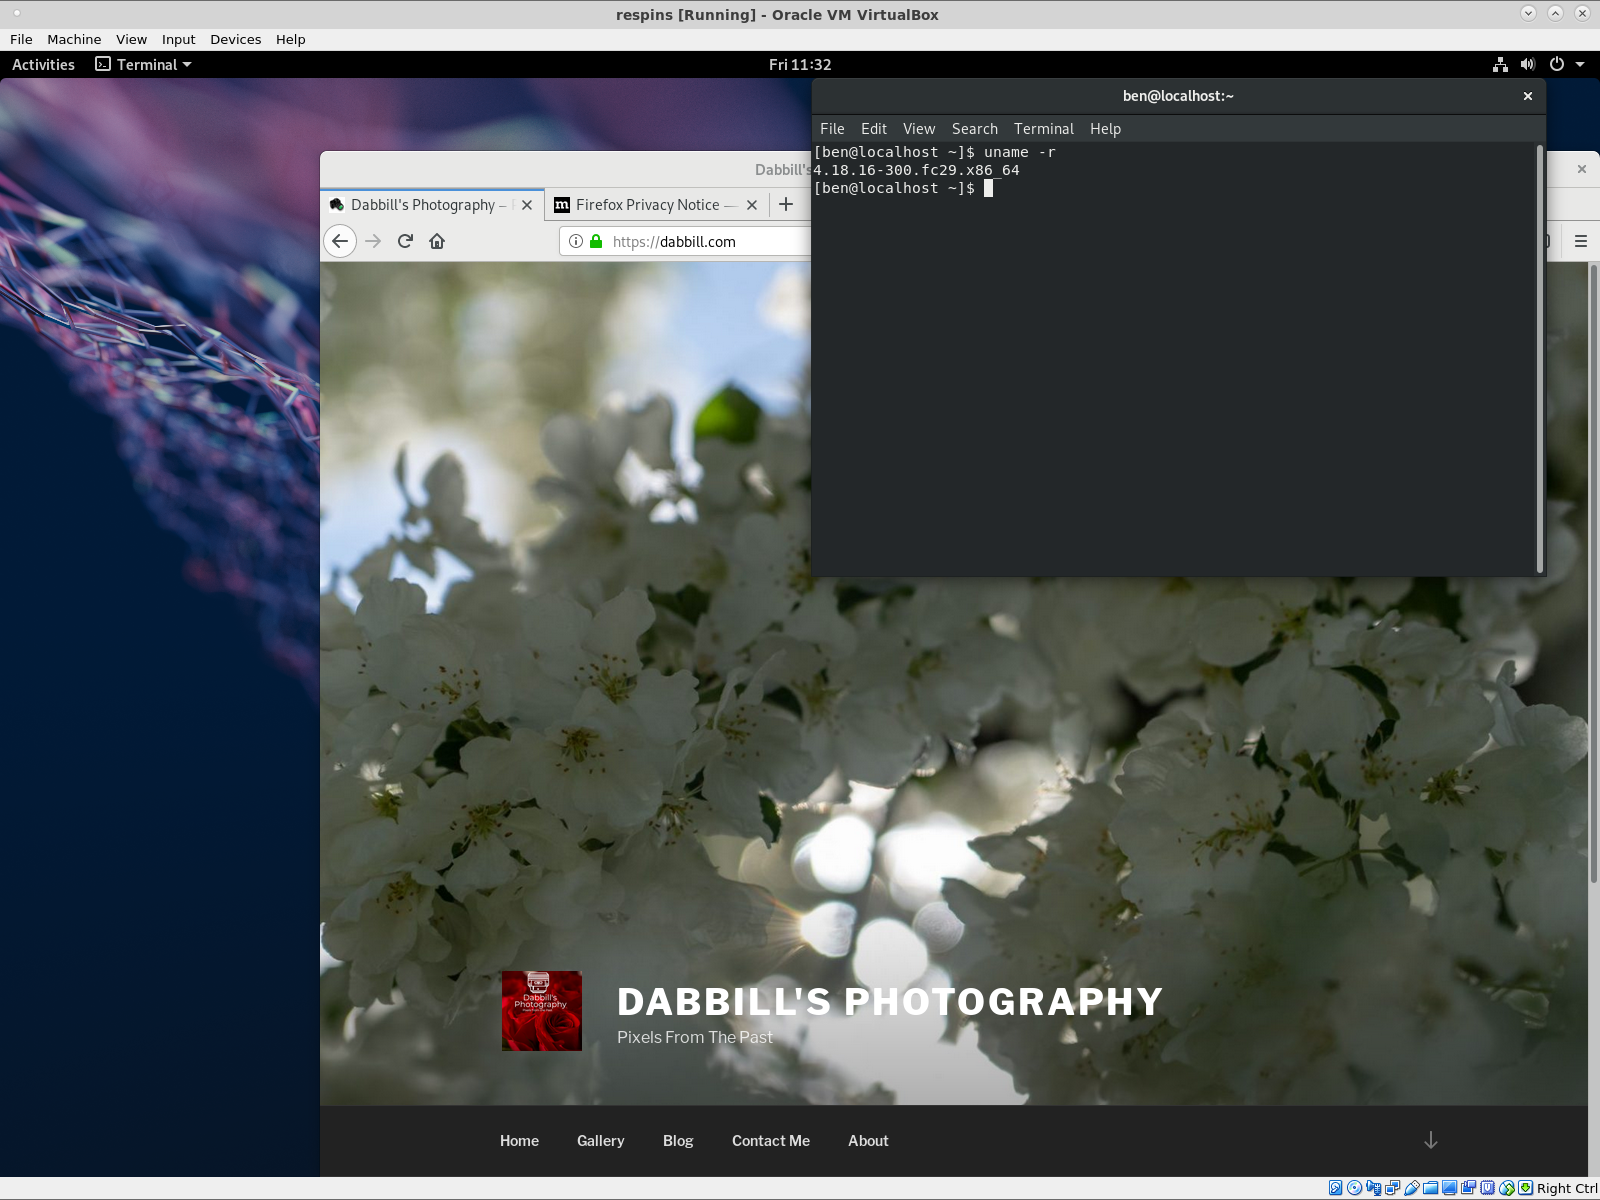This screenshot has width=1600, height=1200.
Task: Click the VirtualBox mouse integration icon
Action: click(1506, 1188)
